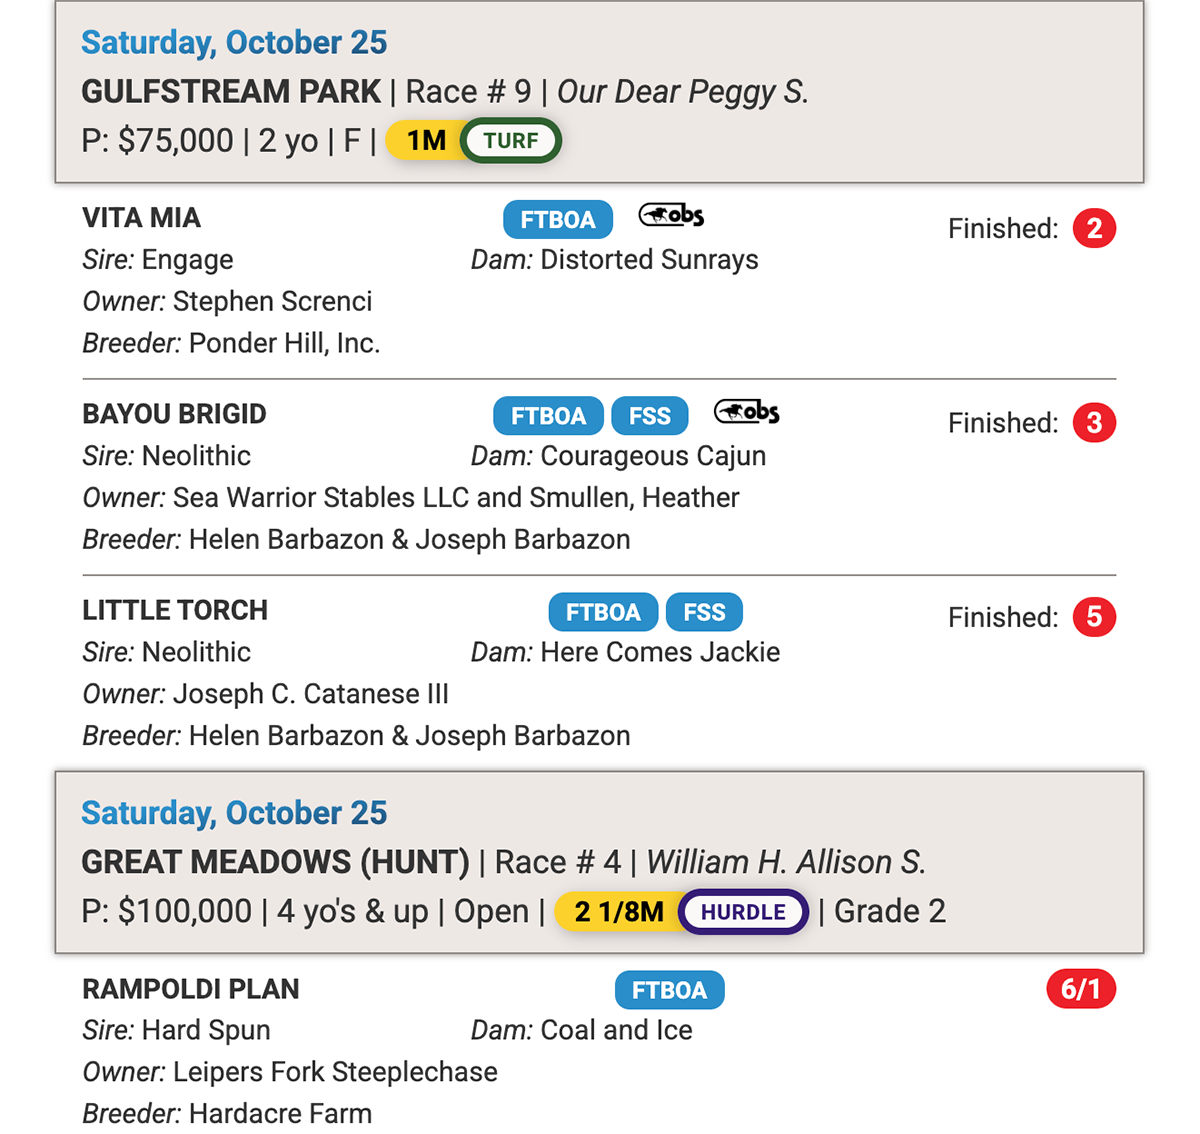Screen dimensions: 1200x1134
Task: Click the FTBOA badge for Little Torch
Action: click(603, 612)
